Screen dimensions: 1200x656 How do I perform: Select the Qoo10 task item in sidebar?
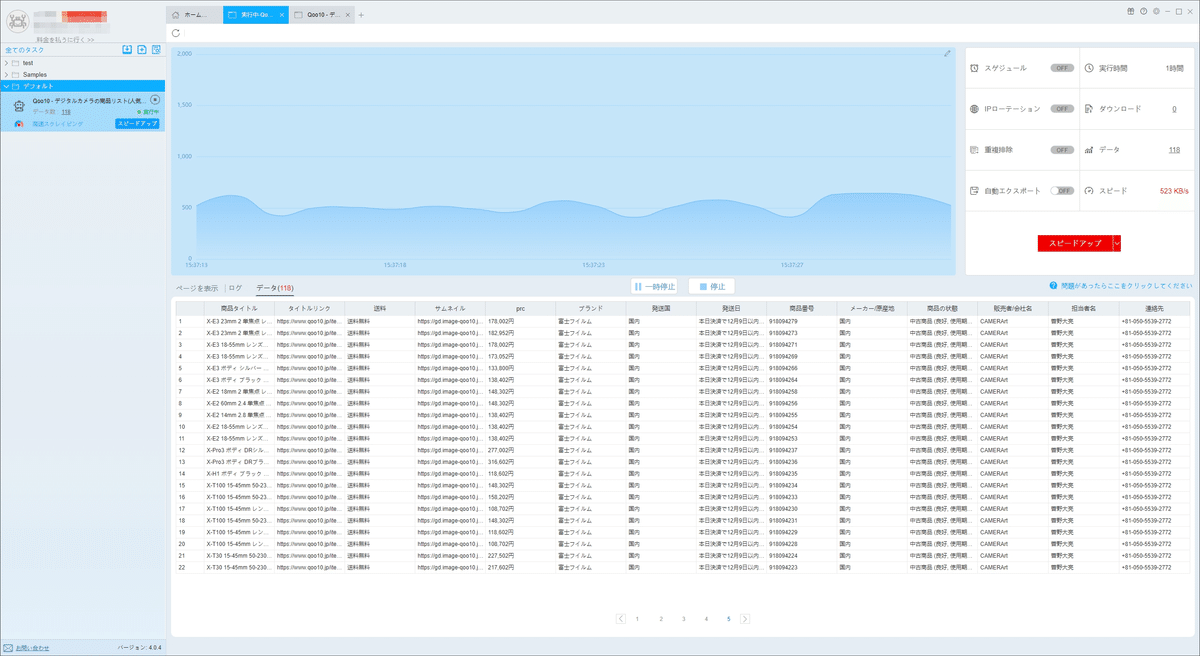[x=82, y=112]
